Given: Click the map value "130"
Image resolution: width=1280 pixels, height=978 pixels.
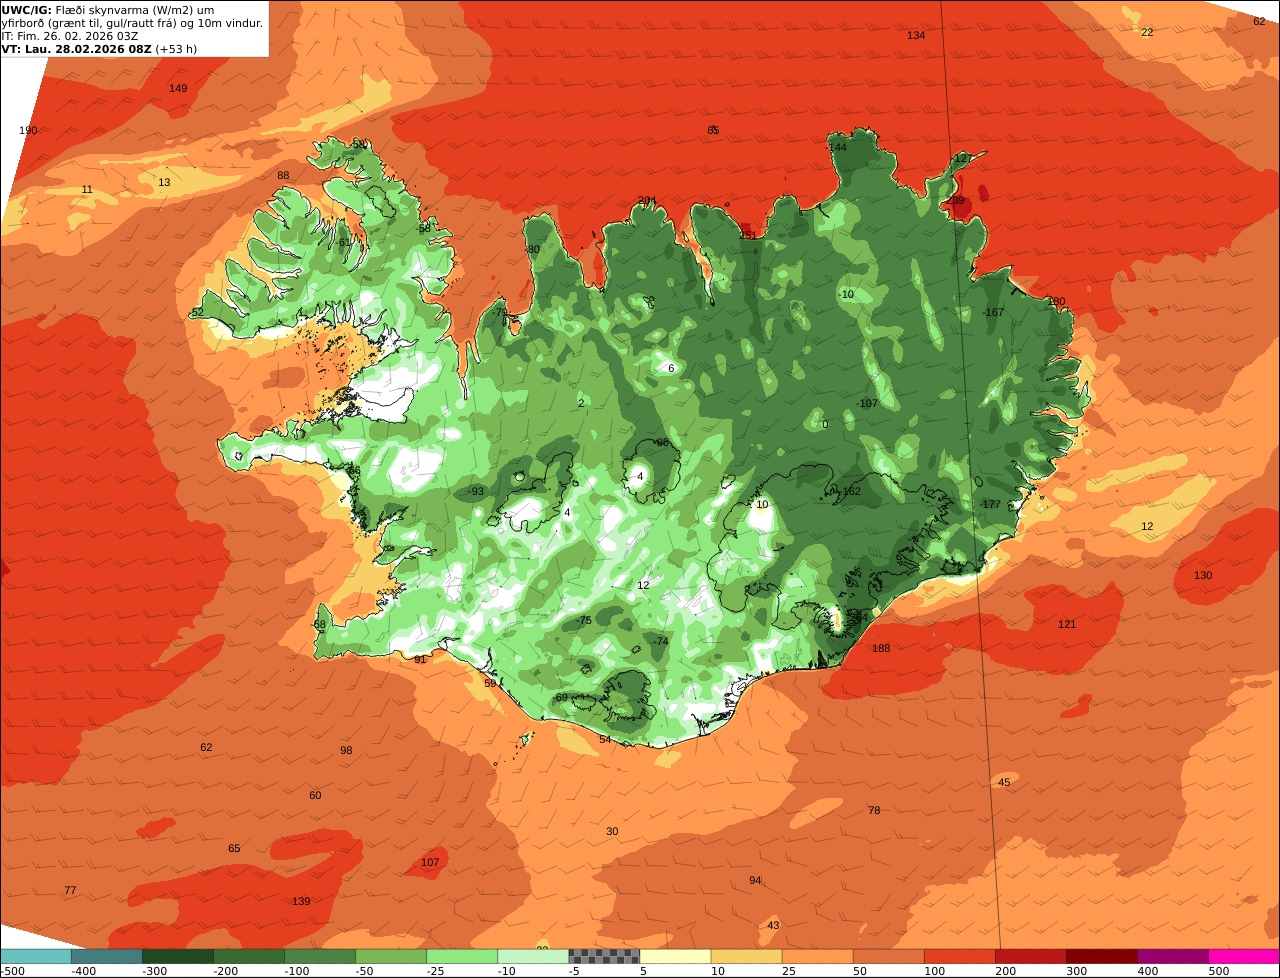Looking at the screenshot, I should pyautogui.click(x=1203, y=576).
